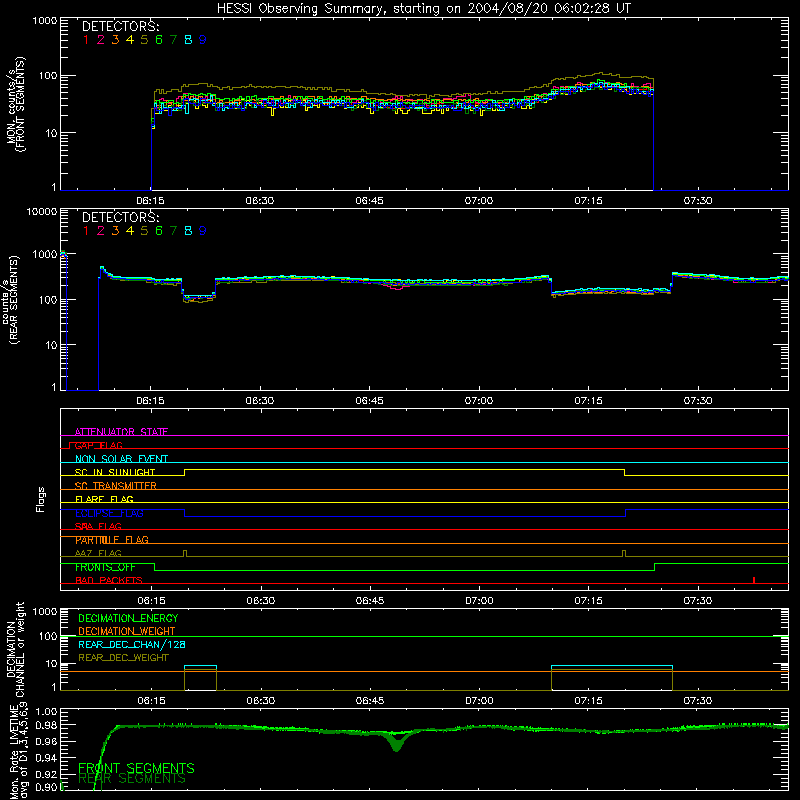Click 06:45 tick under rear segments plot
800x800 pixels.
click(x=369, y=401)
